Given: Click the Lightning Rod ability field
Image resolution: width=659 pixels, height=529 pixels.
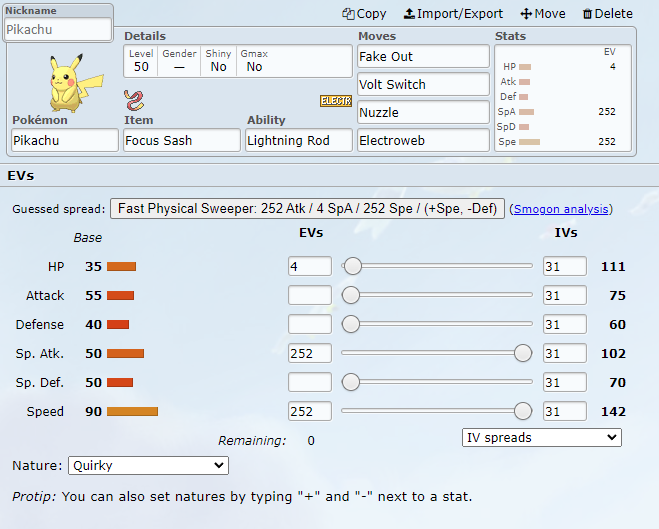Looking at the screenshot, I should point(298,141).
